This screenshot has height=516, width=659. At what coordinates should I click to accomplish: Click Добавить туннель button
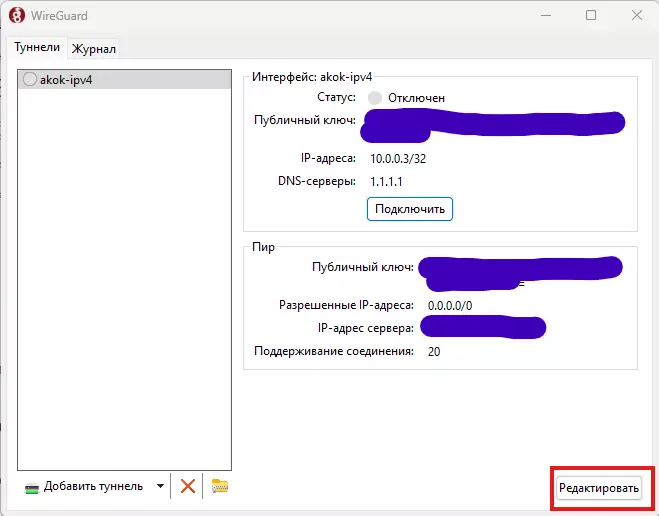tap(84, 487)
